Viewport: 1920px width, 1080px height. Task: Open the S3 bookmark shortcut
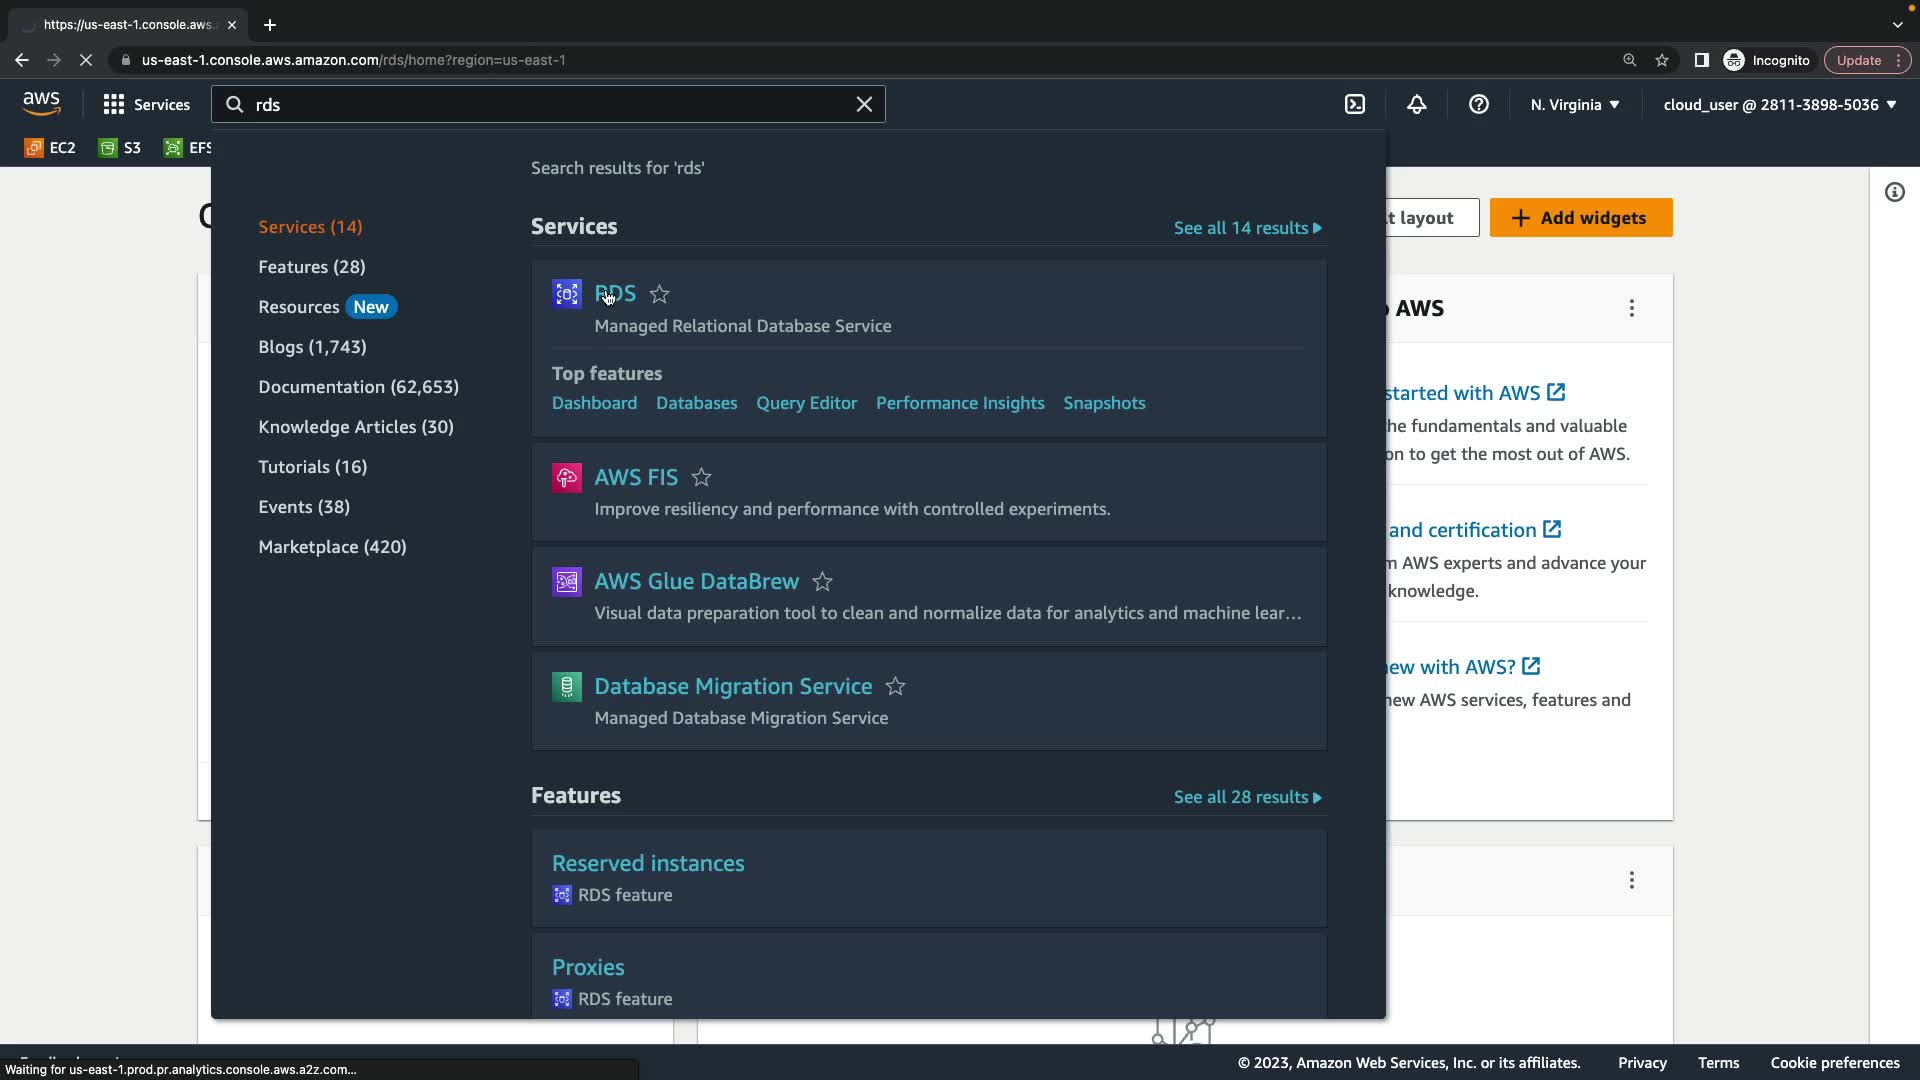coord(120,148)
